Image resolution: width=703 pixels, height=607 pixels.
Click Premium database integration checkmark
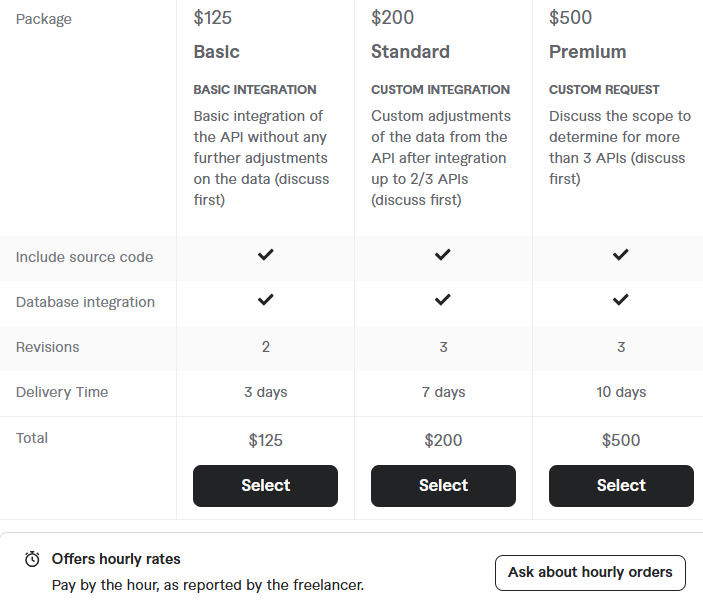click(x=621, y=299)
